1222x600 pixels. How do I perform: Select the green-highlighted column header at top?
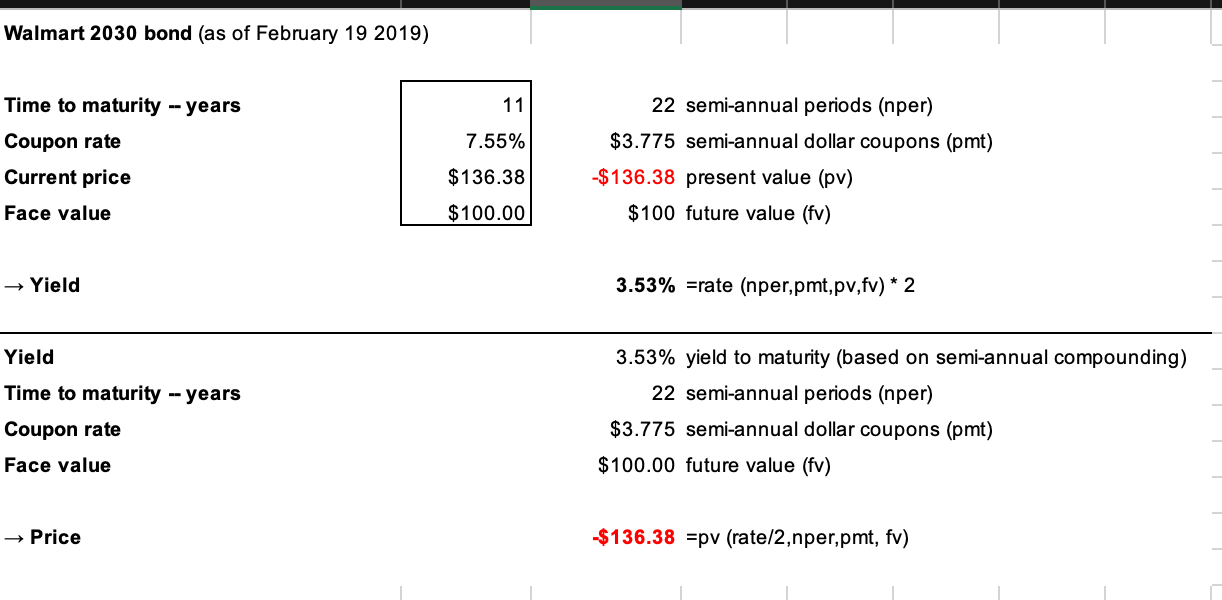point(606,5)
